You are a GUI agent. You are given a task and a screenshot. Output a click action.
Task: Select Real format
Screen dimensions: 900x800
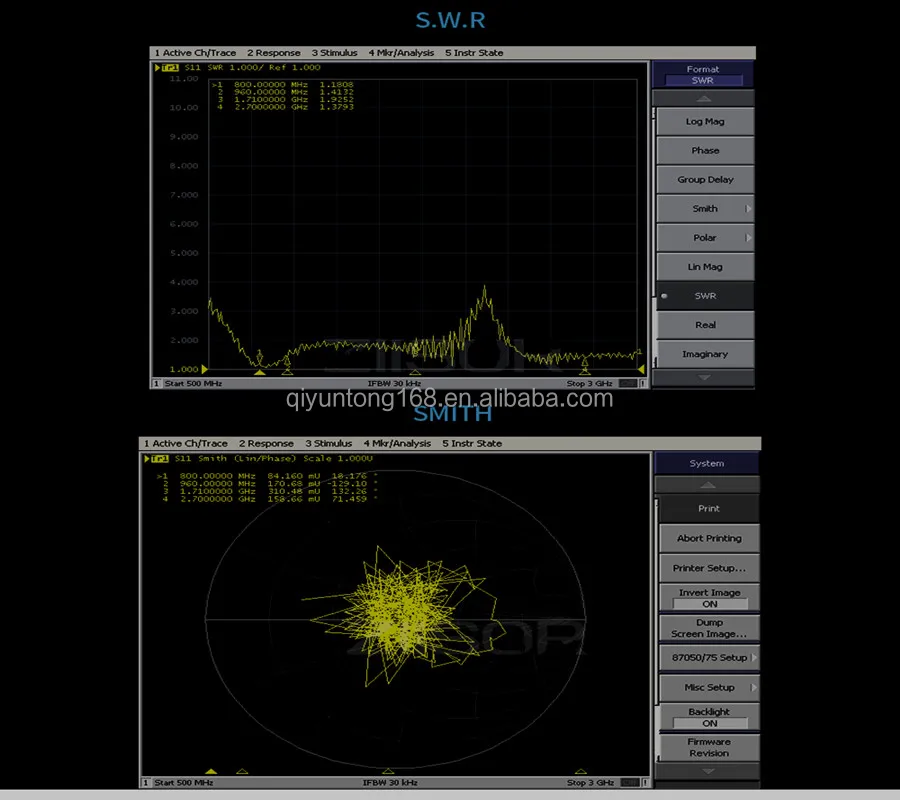705,325
